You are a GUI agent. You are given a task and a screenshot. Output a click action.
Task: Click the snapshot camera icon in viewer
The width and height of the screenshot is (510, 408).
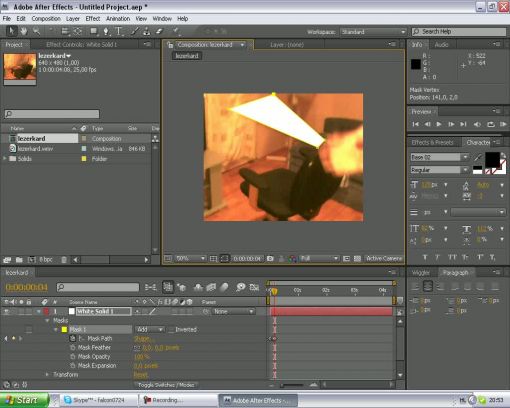point(270,258)
